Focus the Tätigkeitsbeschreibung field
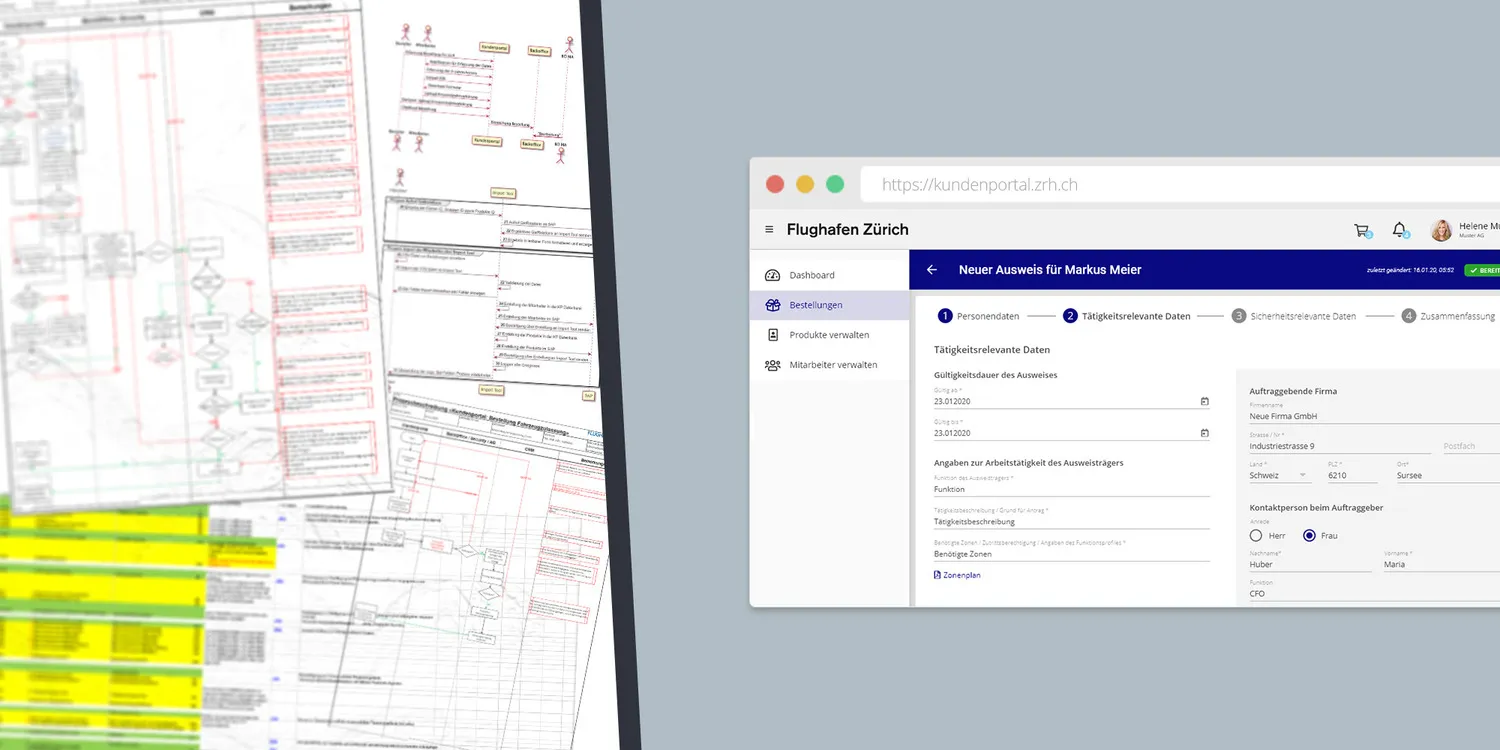1500x750 pixels. click(x=1072, y=518)
